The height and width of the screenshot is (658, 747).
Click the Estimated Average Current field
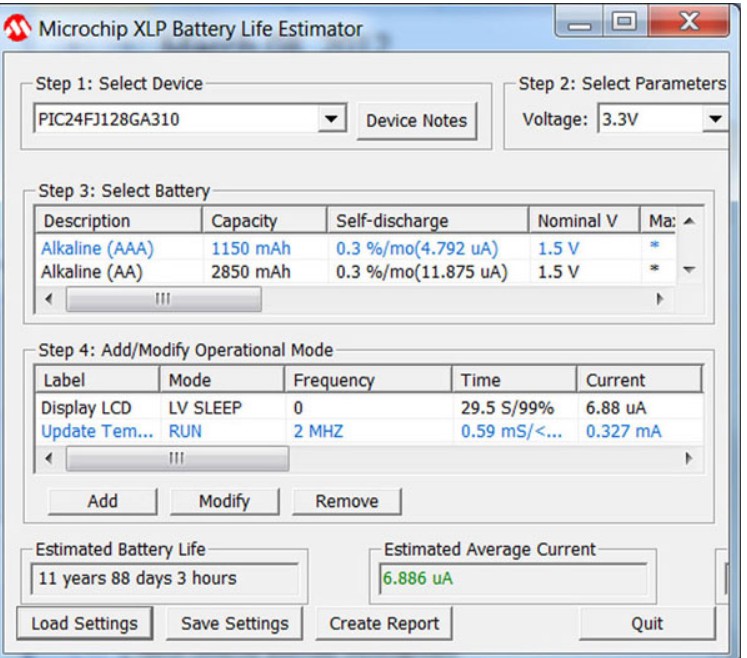click(513, 578)
